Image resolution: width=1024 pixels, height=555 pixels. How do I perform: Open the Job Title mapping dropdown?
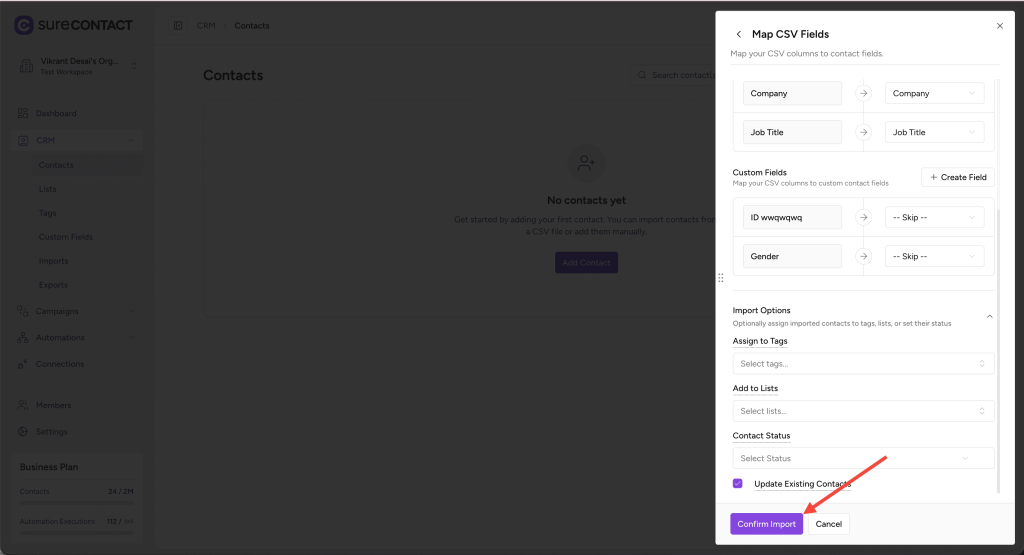point(934,132)
